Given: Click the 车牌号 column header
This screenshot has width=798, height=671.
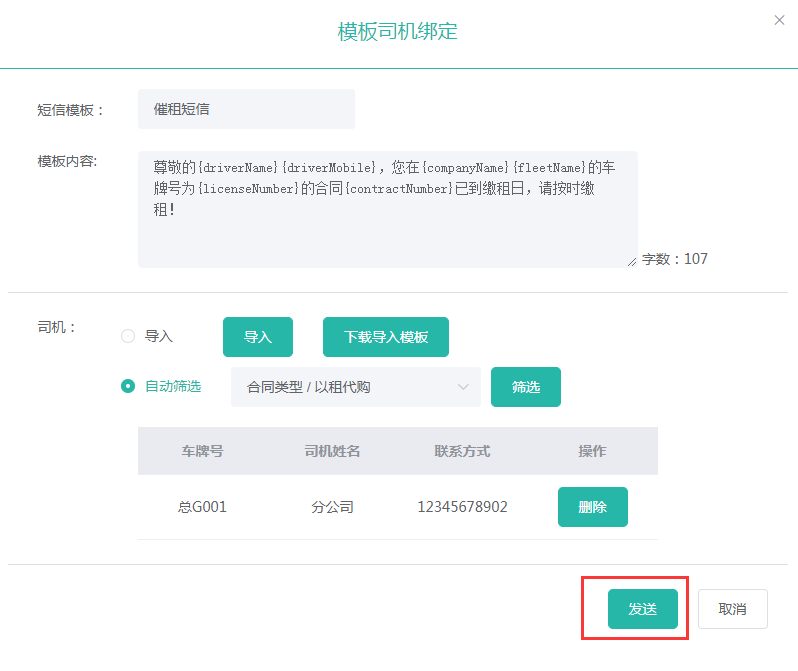Looking at the screenshot, I should [202, 451].
